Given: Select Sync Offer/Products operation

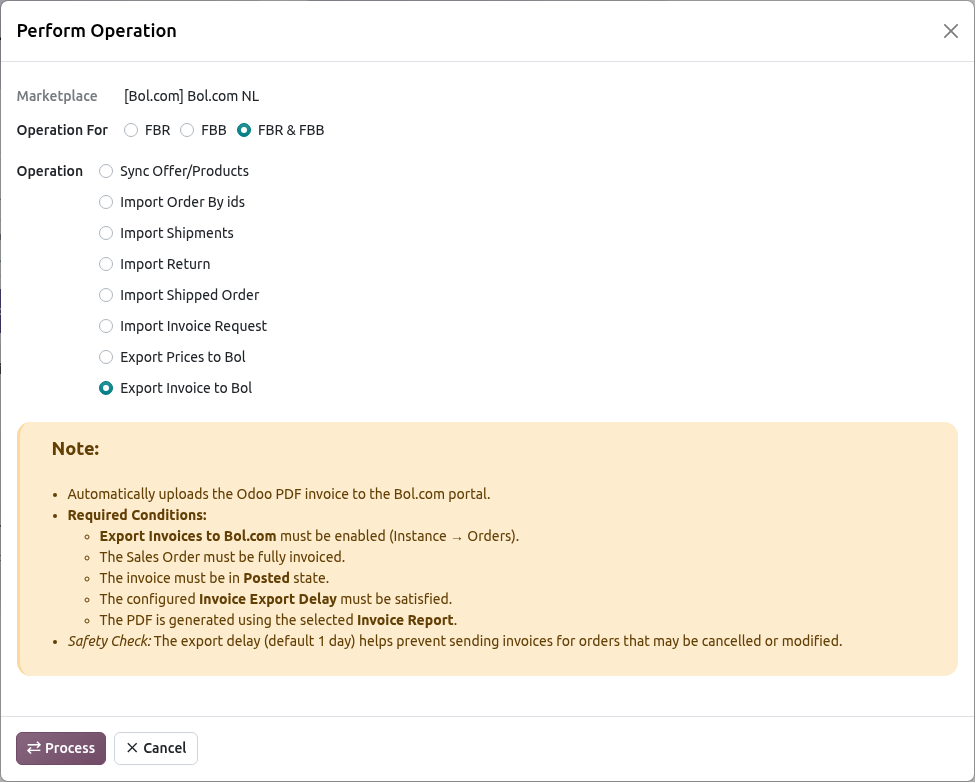Looking at the screenshot, I should pos(106,171).
